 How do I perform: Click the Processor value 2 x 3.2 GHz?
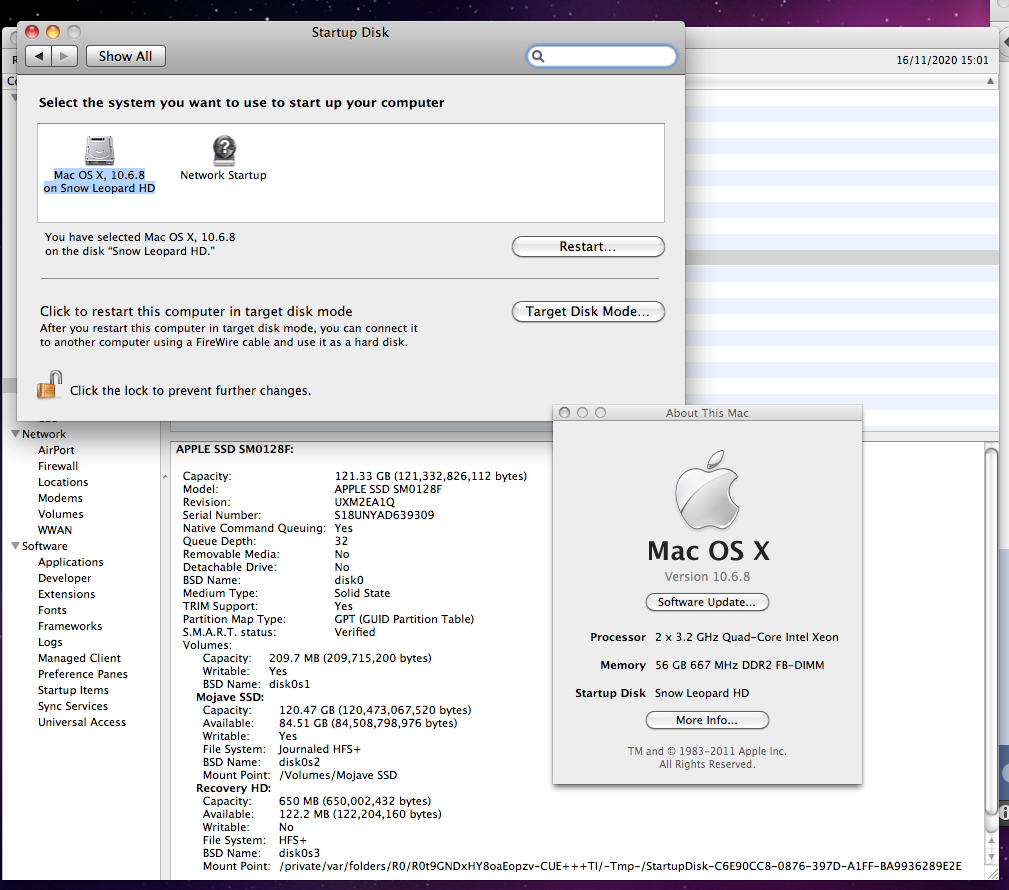tap(746, 637)
